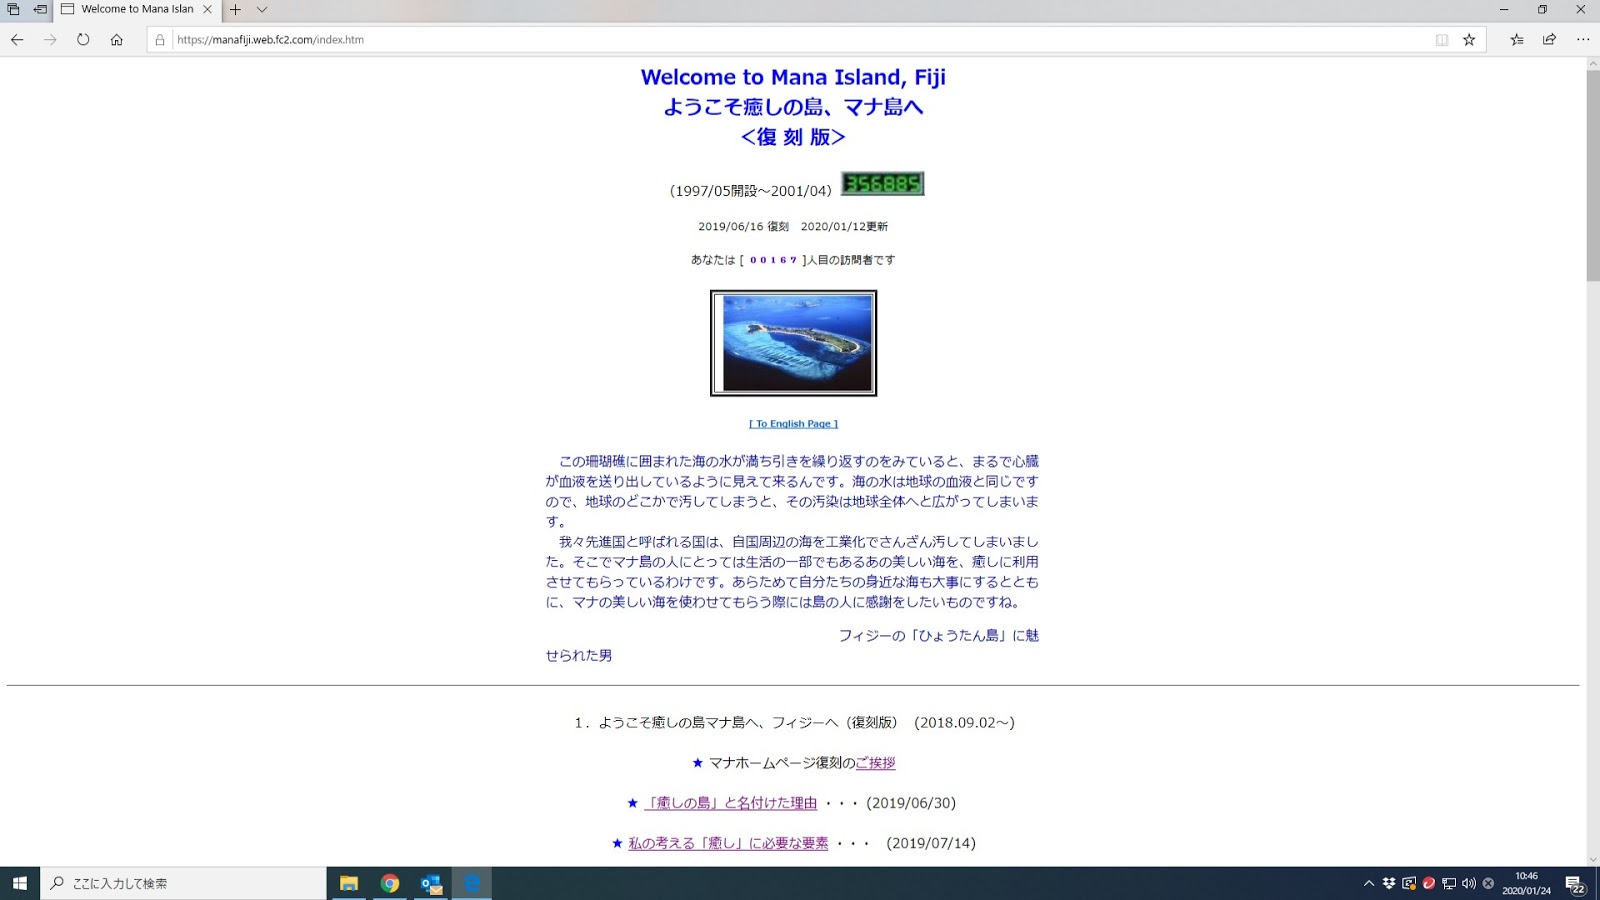Show site info via the lock icon
This screenshot has width=1600, height=900.
[160, 40]
